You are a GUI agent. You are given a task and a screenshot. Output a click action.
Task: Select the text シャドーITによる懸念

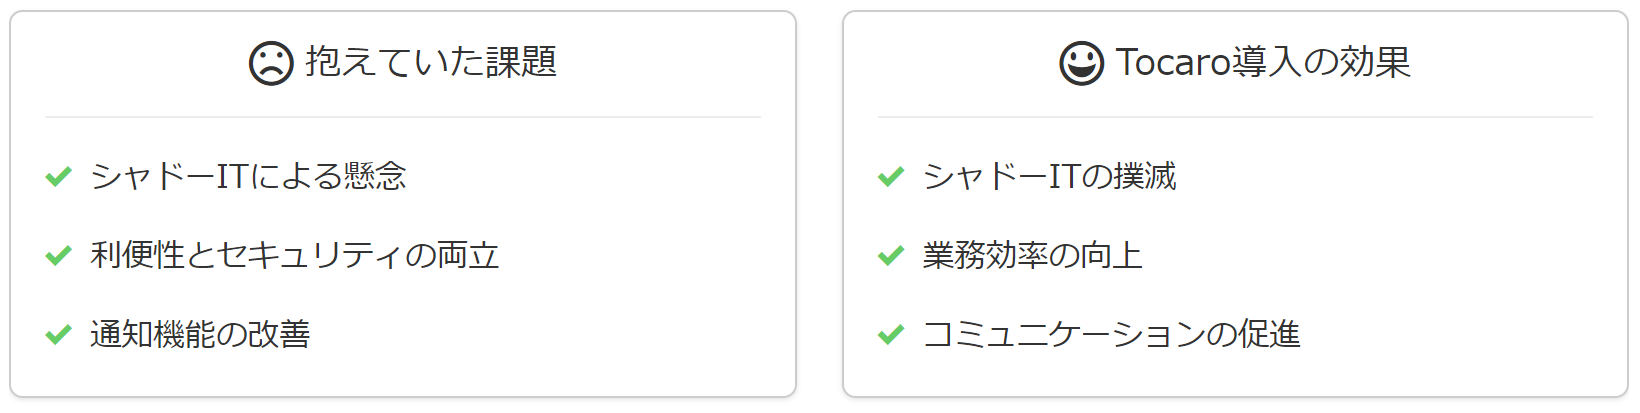coord(248,176)
